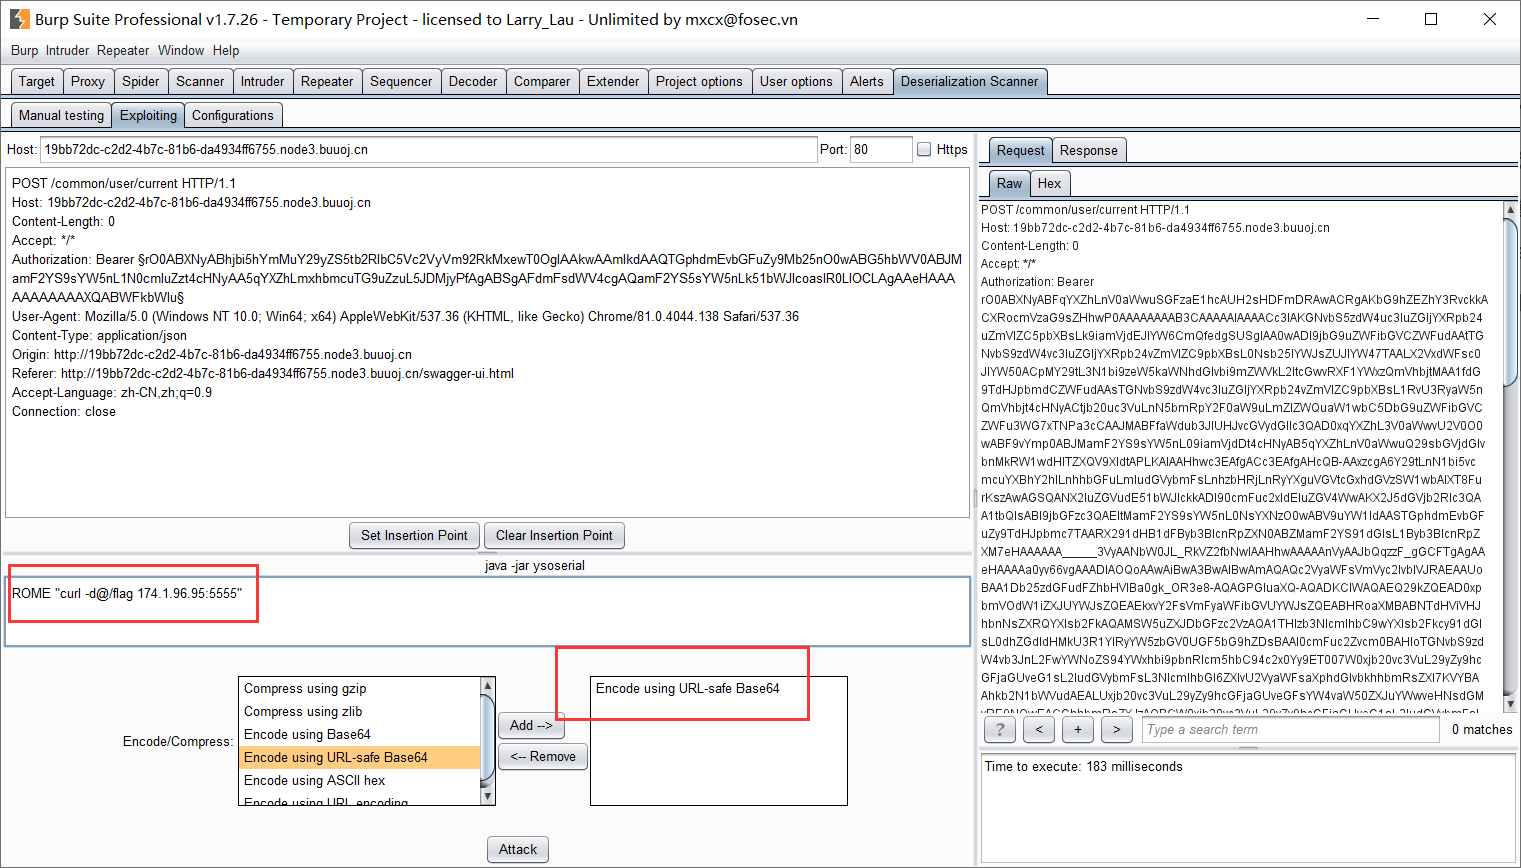
Task: Switch to the Proxy tab
Action: point(88,81)
